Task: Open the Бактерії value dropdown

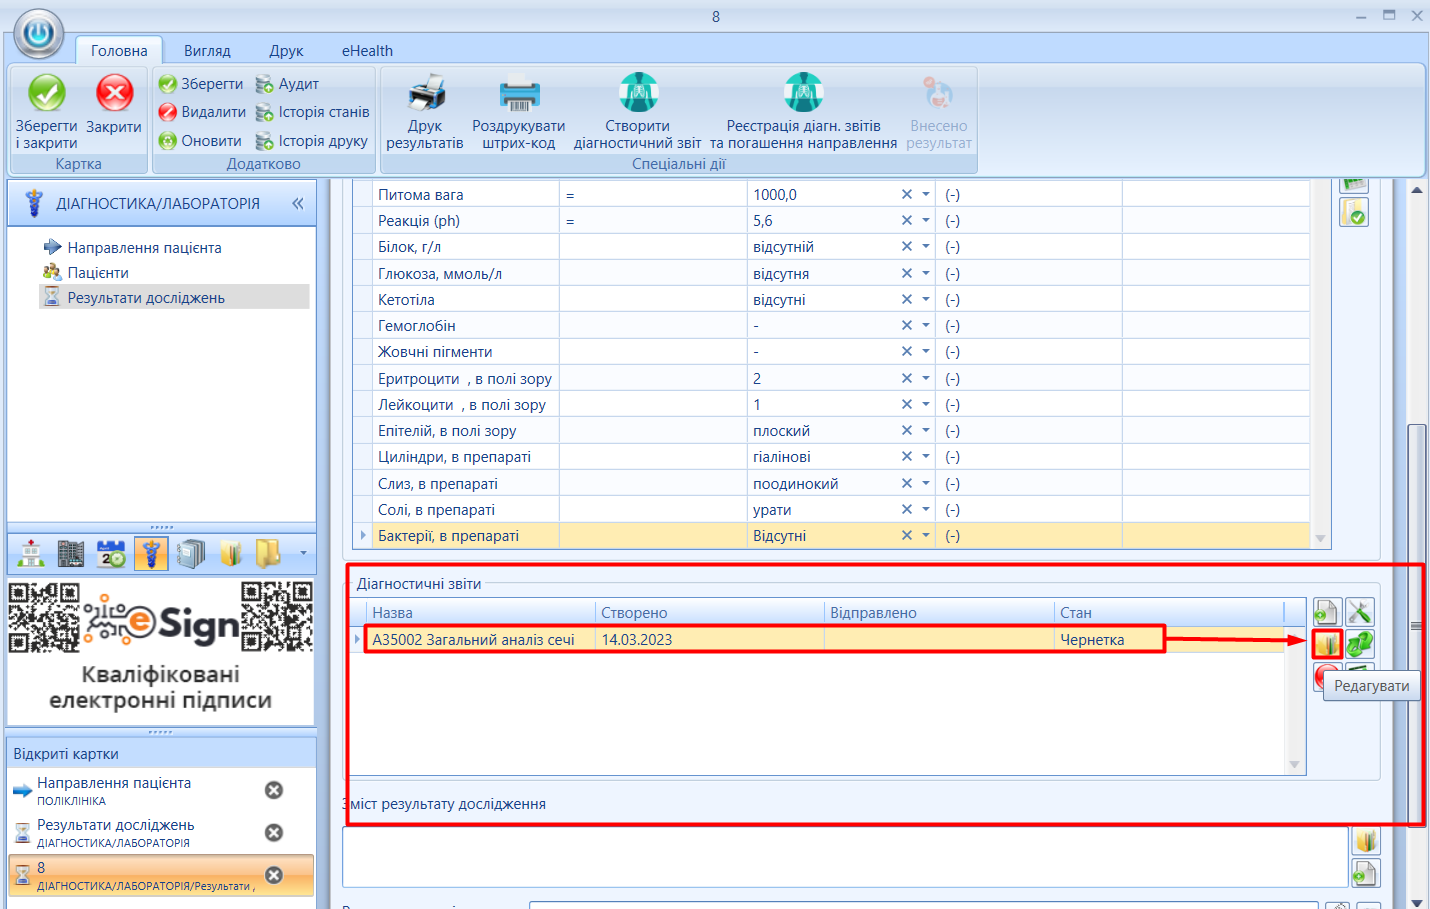Action: click(x=926, y=535)
